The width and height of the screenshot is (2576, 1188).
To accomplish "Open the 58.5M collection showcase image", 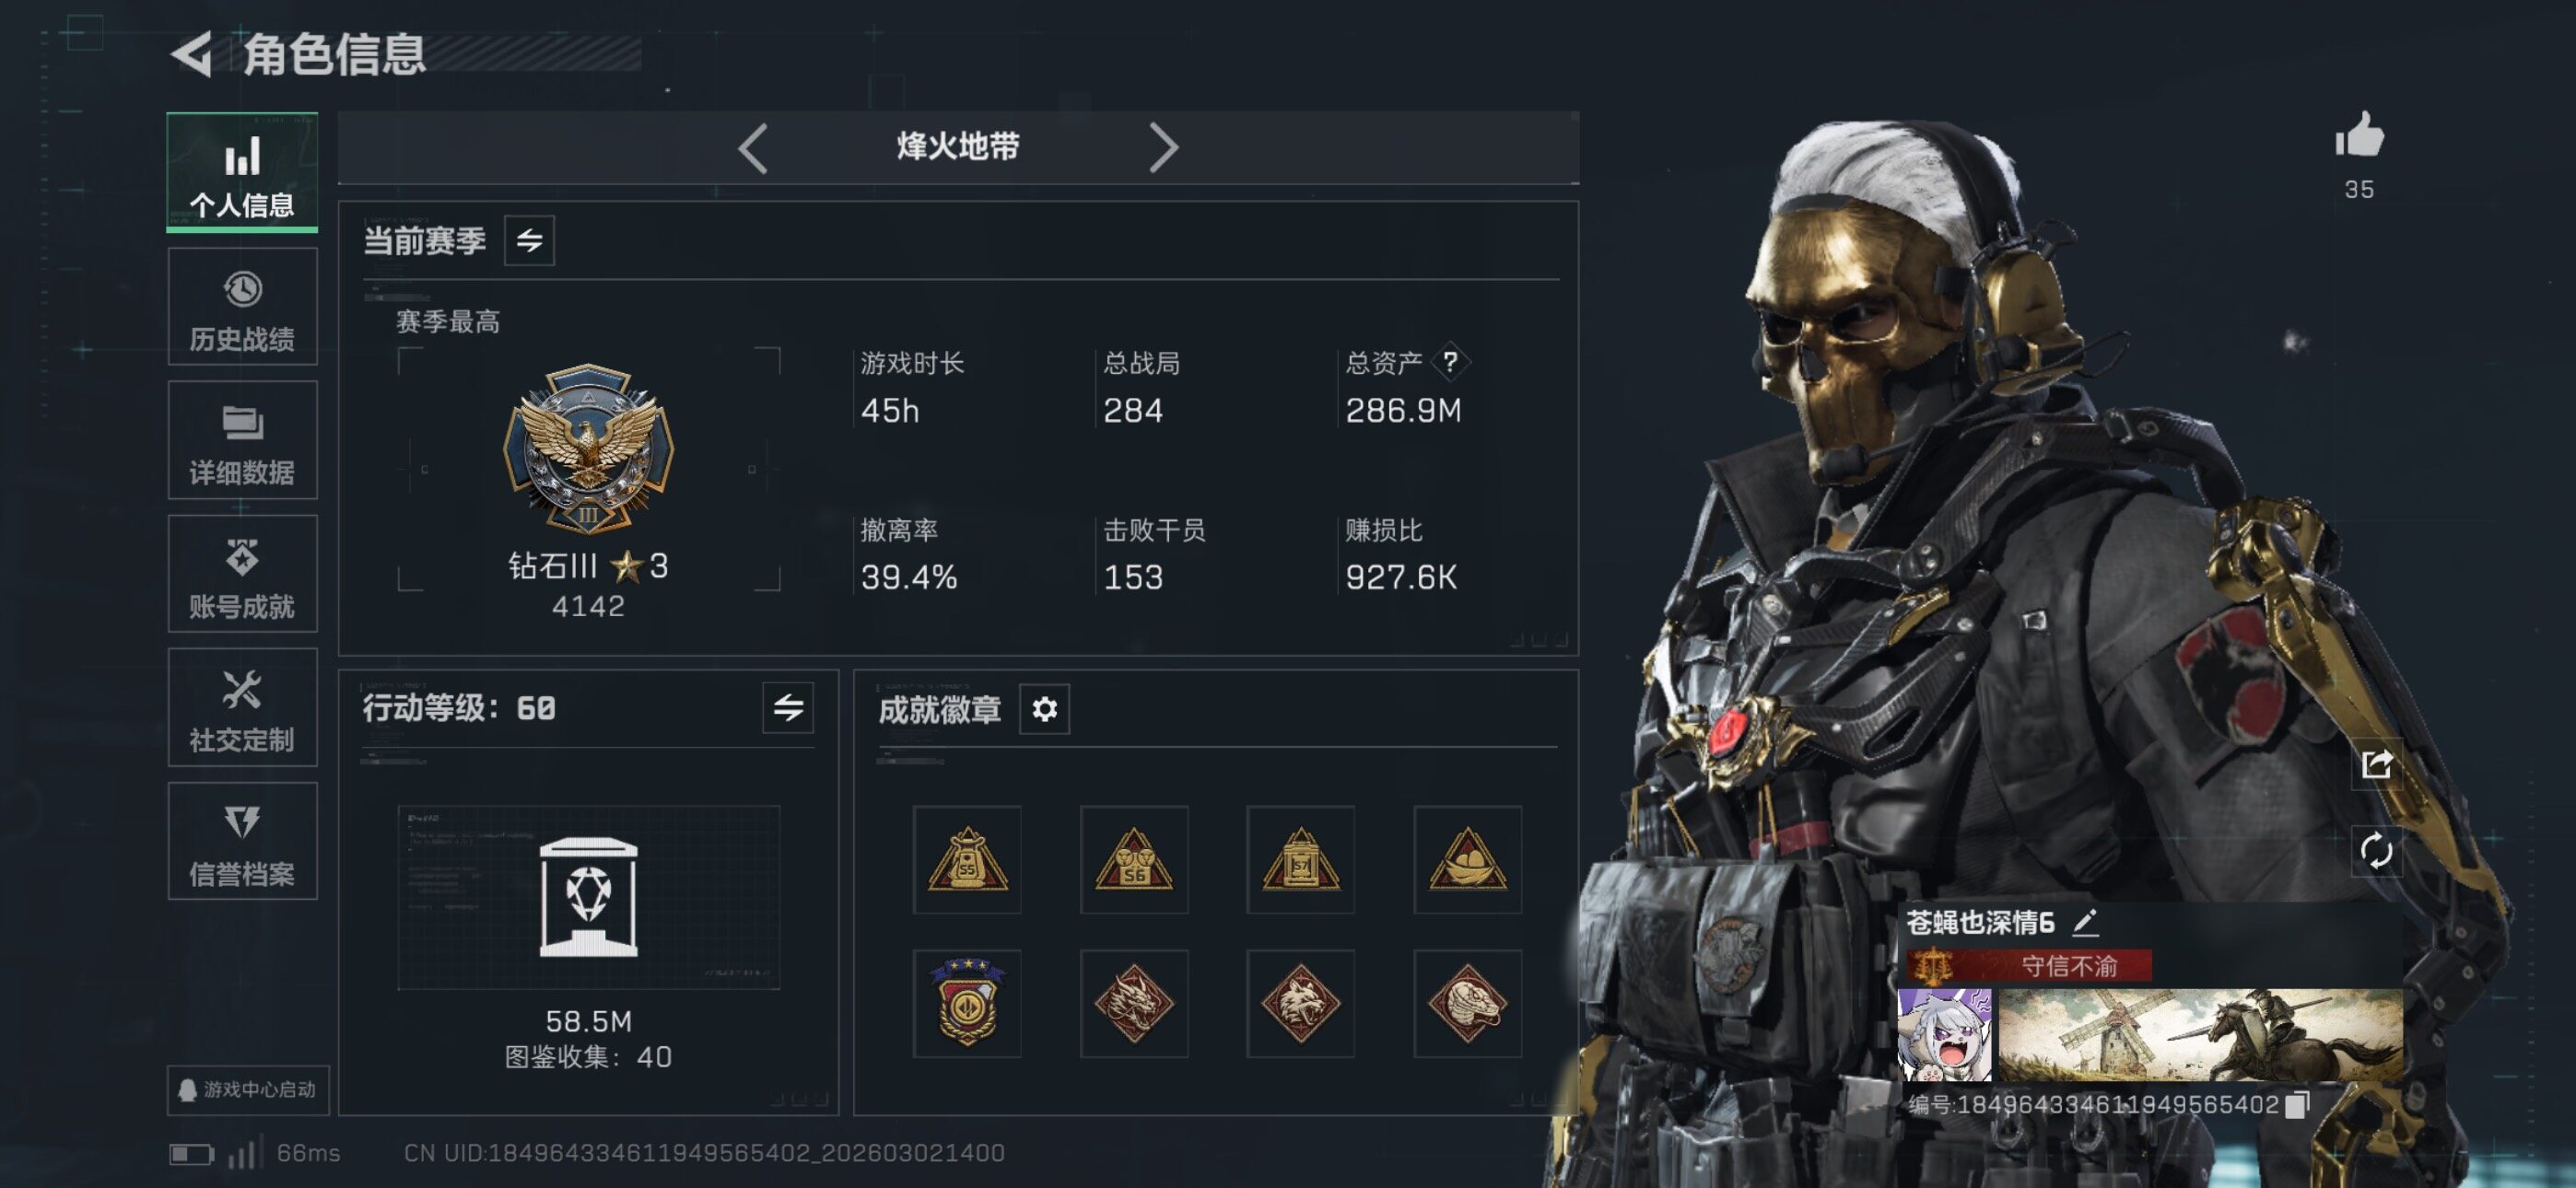I will pyautogui.click(x=588, y=898).
